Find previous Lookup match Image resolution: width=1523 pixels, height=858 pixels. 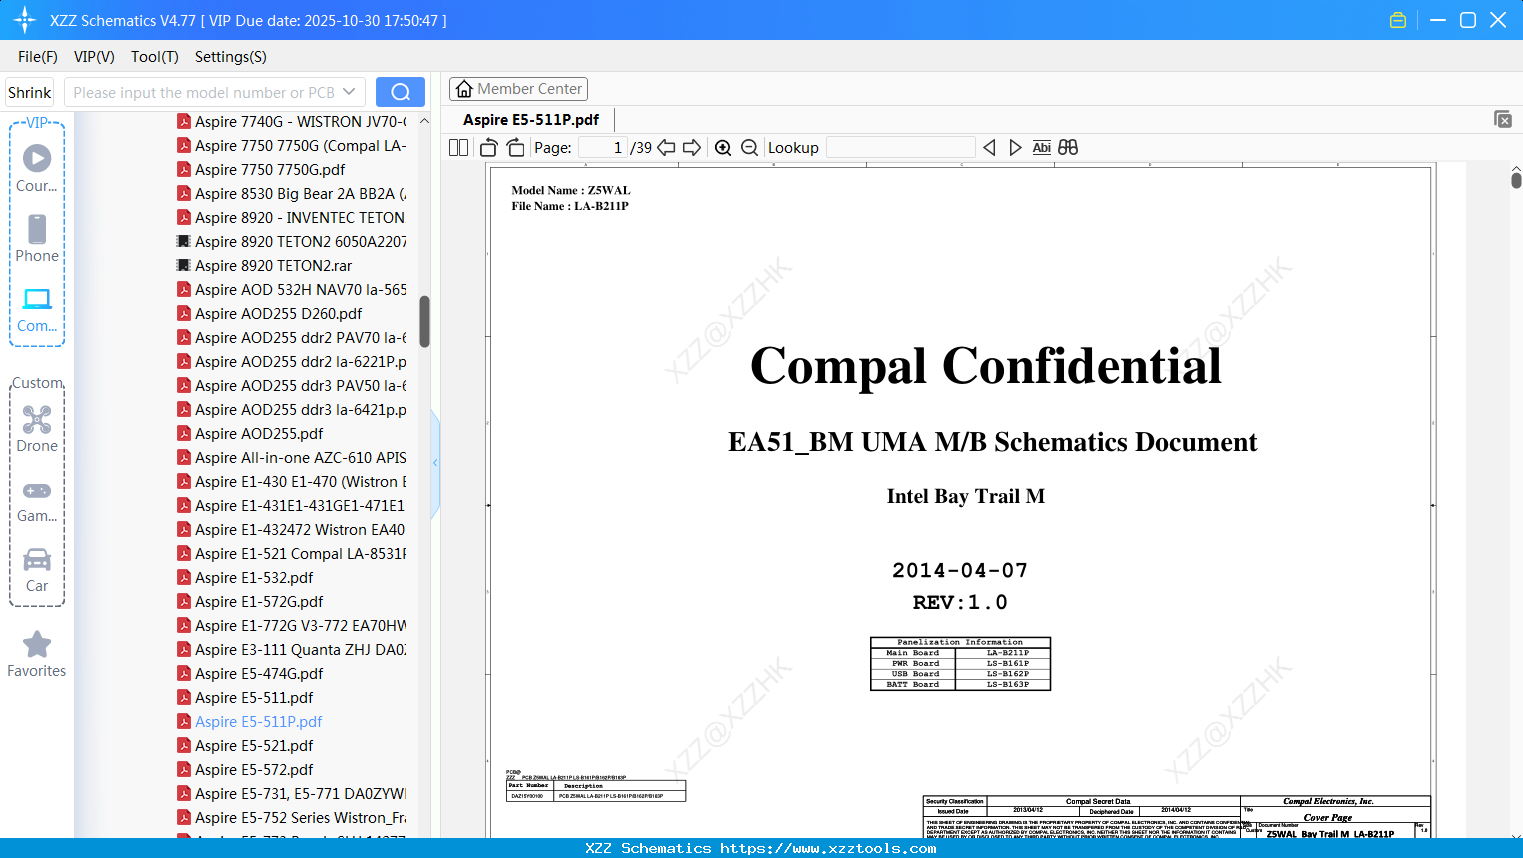(989, 148)
